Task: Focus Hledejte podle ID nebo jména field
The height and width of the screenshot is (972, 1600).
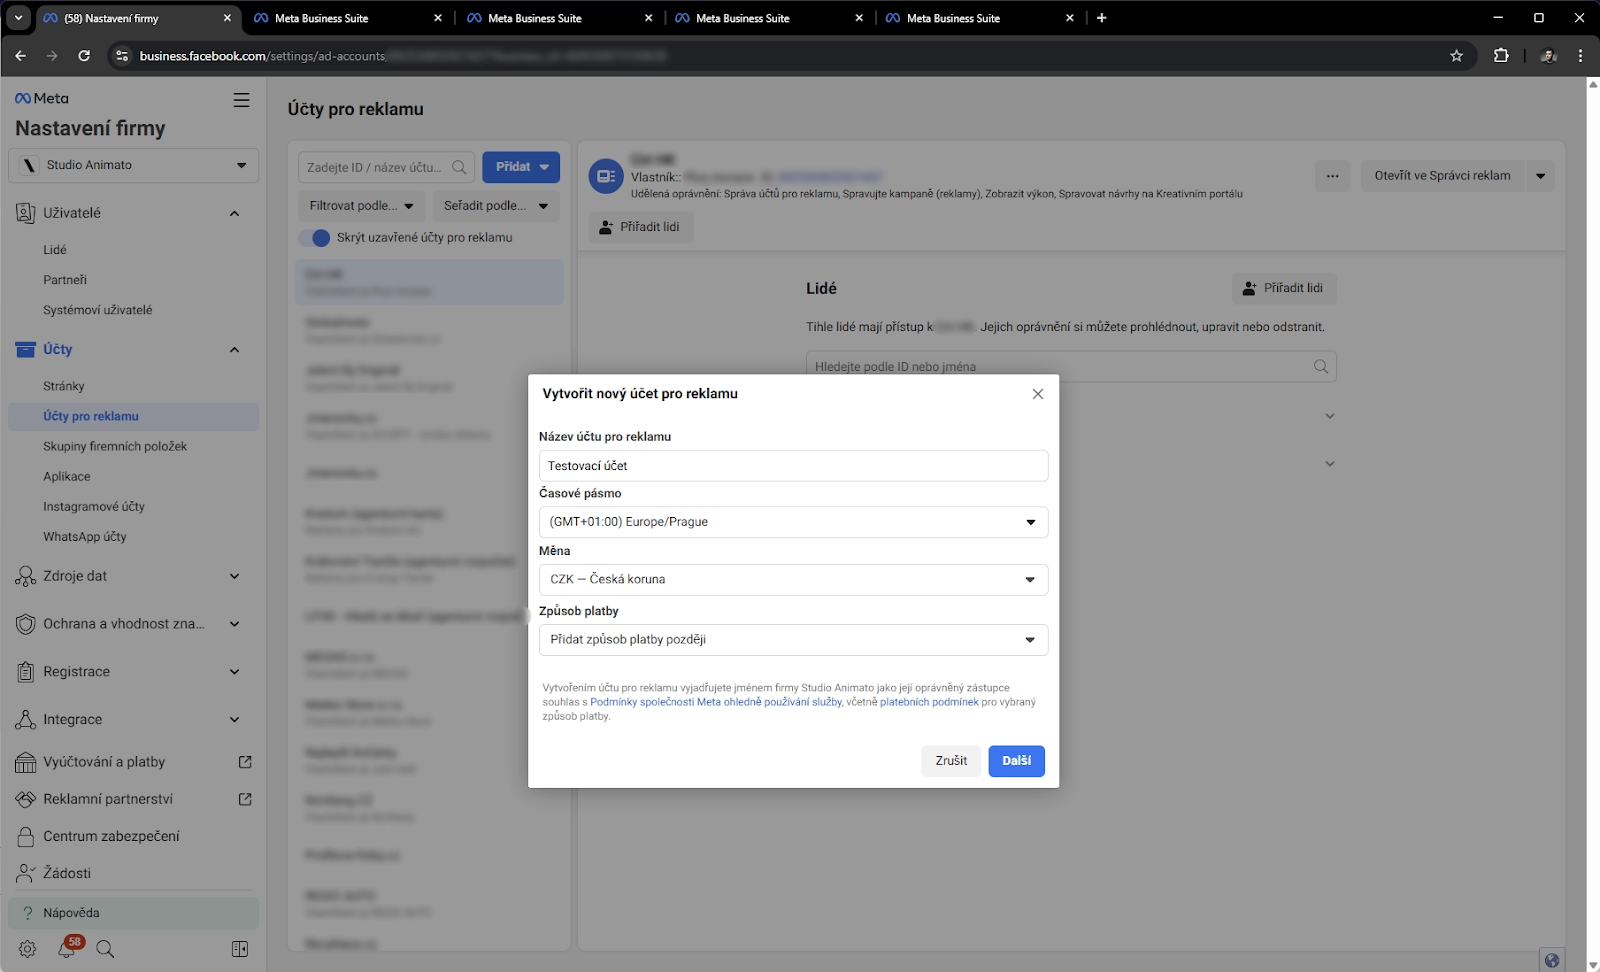Action: tap(1071, 367)
